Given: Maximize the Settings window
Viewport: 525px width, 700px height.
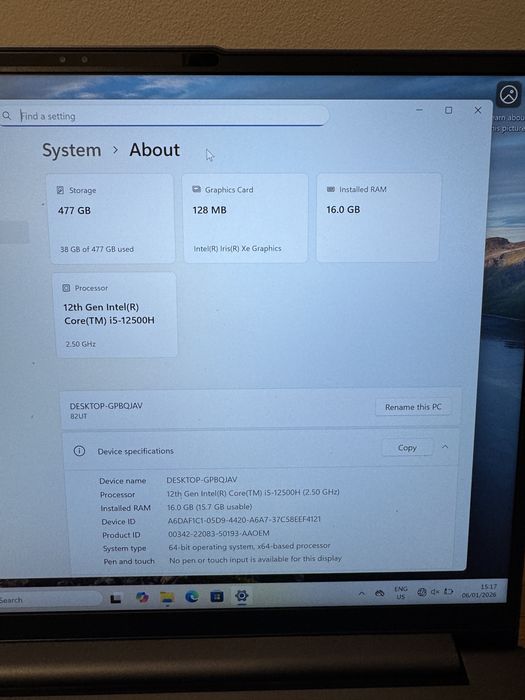Looking at the screenshot, I should [x=448, y=110].
